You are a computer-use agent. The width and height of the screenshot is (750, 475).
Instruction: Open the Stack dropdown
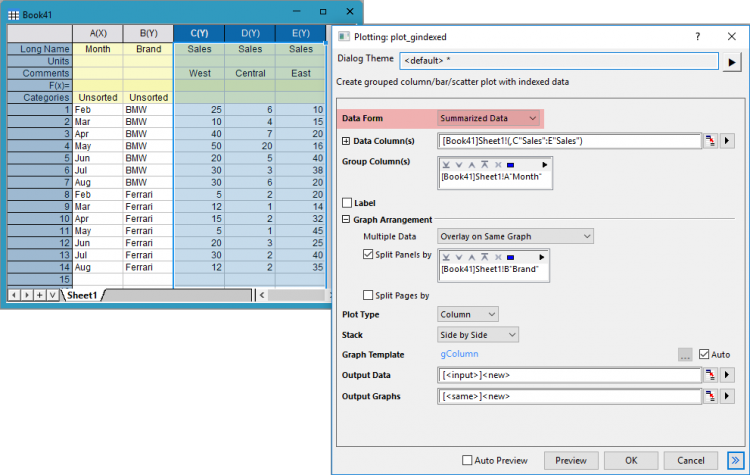(478, 335)
